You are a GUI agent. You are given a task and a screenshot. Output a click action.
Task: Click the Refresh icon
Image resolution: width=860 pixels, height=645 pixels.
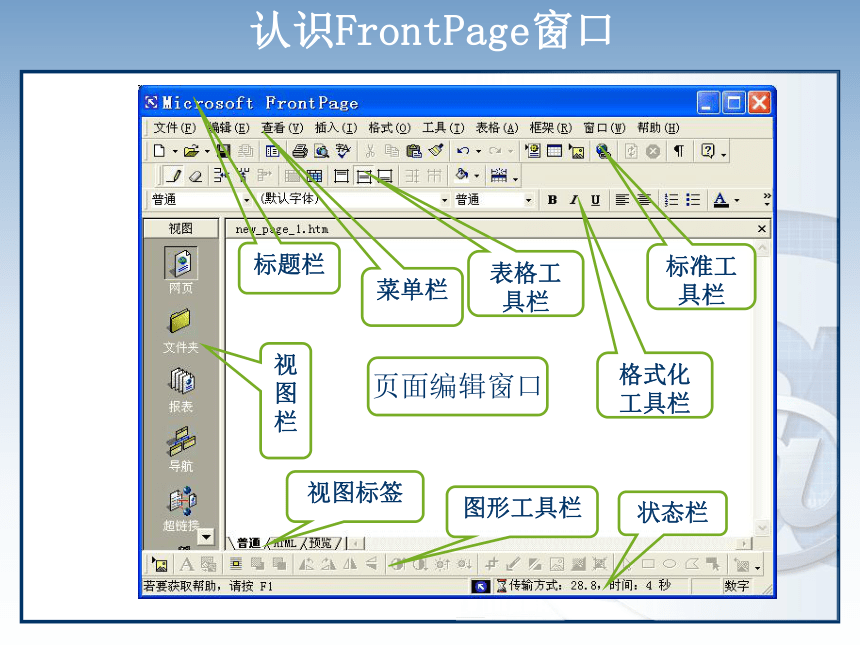tap(631, 151)
